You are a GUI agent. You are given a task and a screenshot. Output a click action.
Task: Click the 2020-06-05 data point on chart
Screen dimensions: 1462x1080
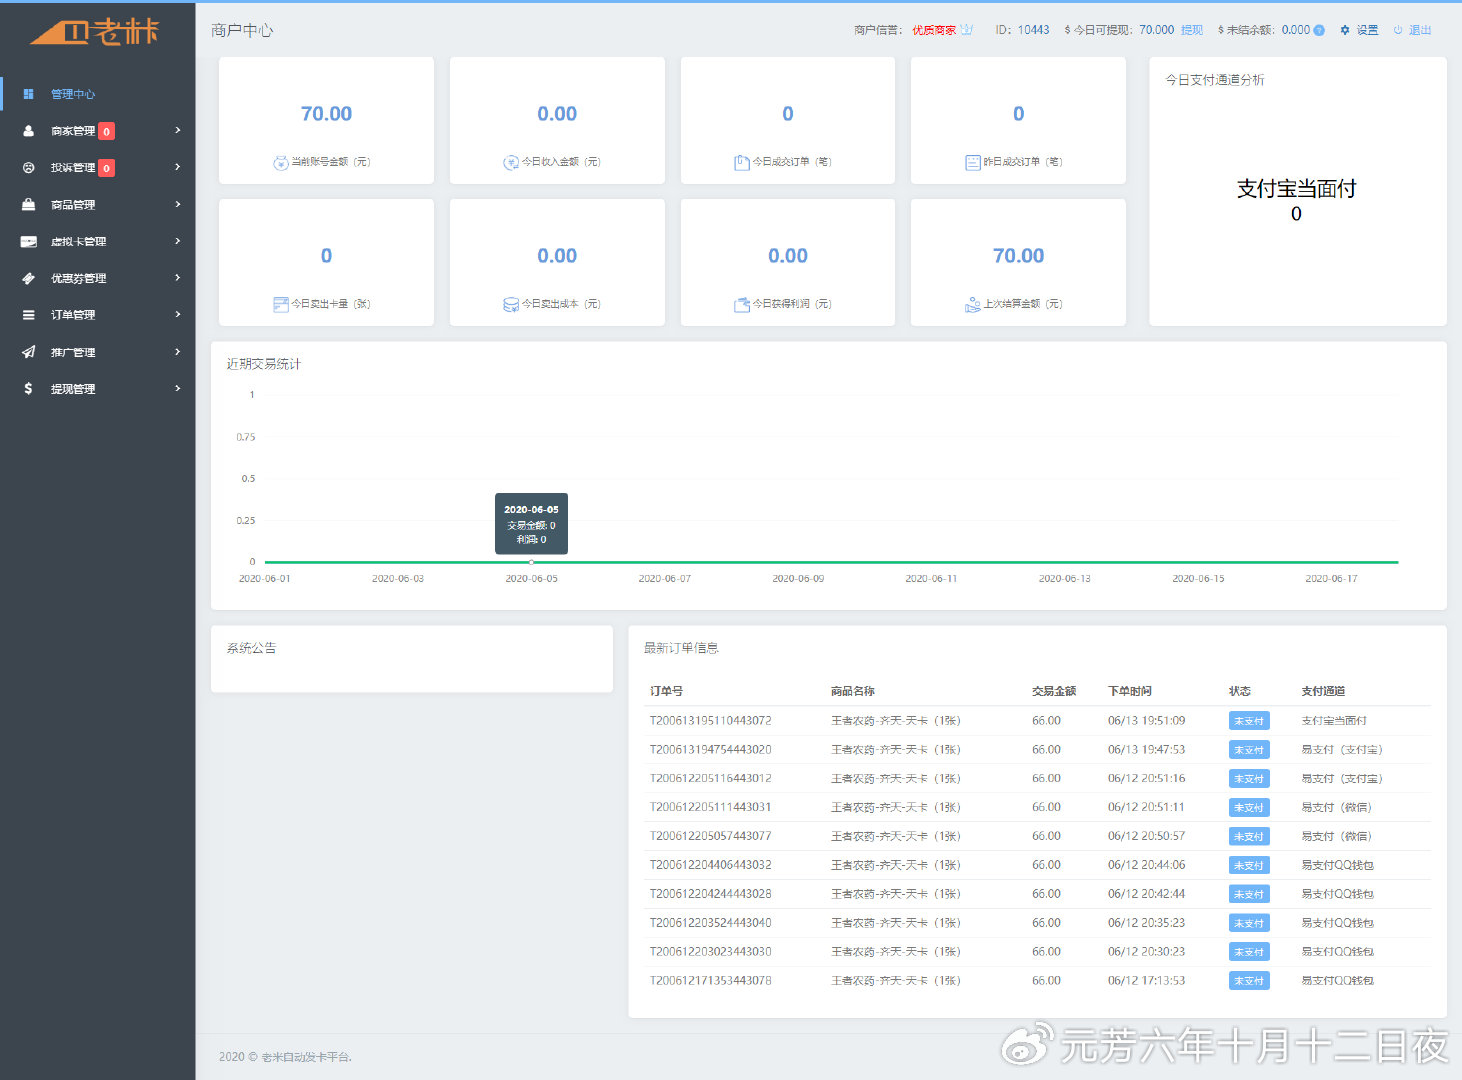[x=531, y=562]
